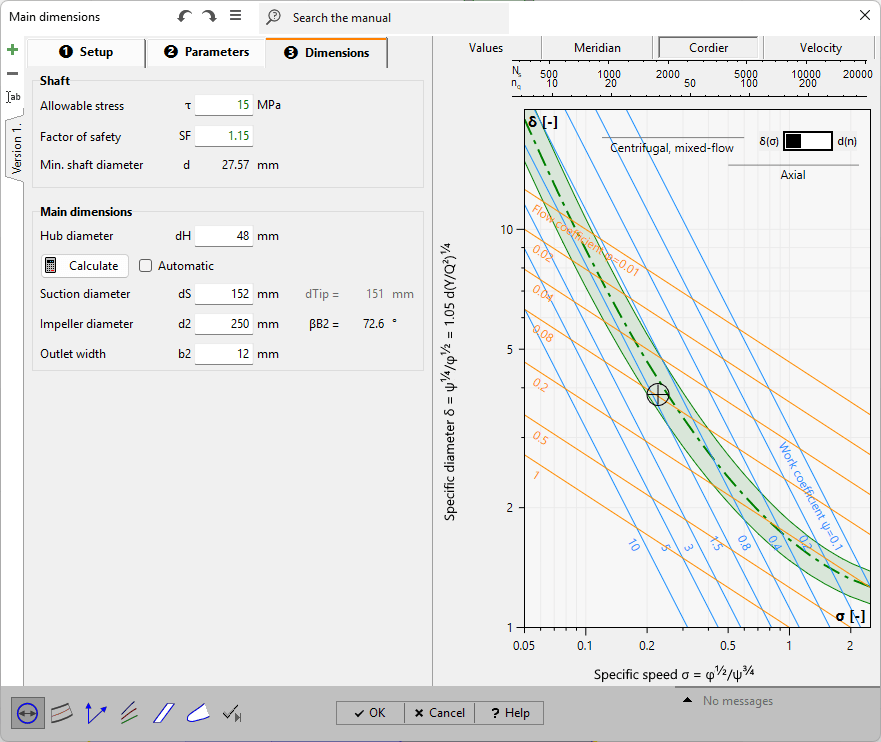Screen dimensions: 881x742
Task: Click the Min. shaft diameter value 27.57
Action: (235, 165)
